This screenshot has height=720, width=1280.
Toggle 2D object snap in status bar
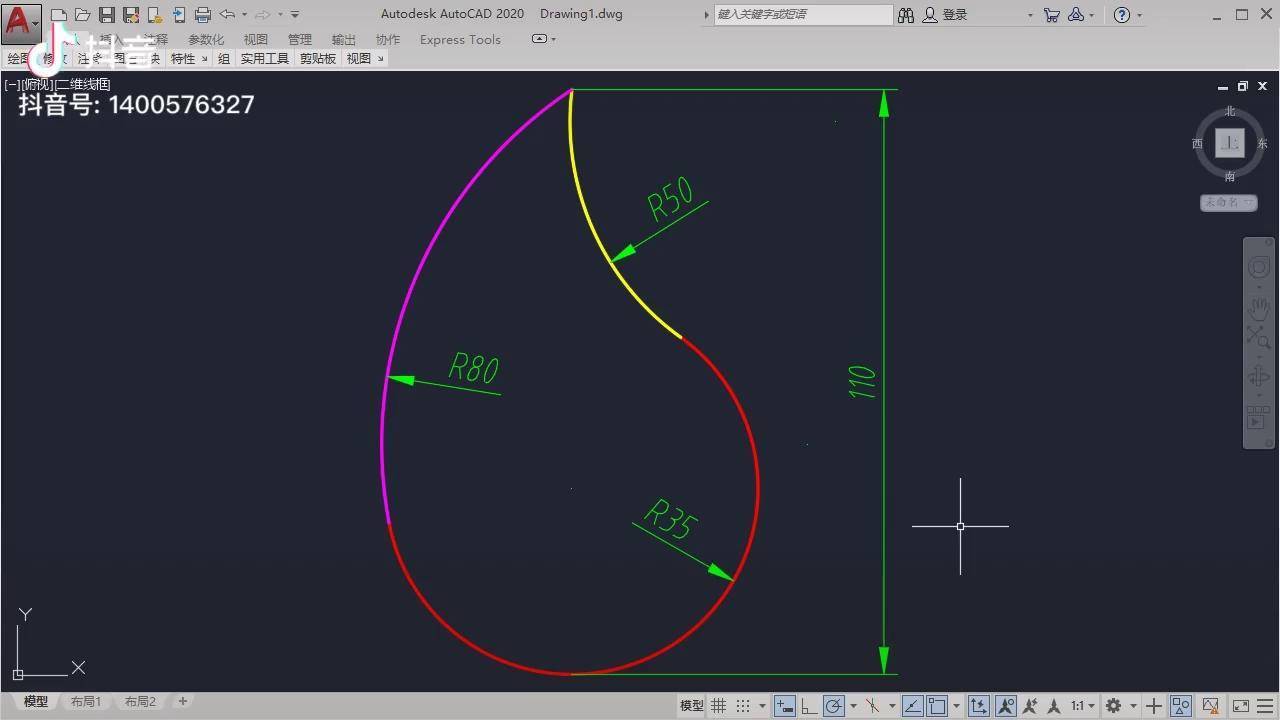[937, 706]
